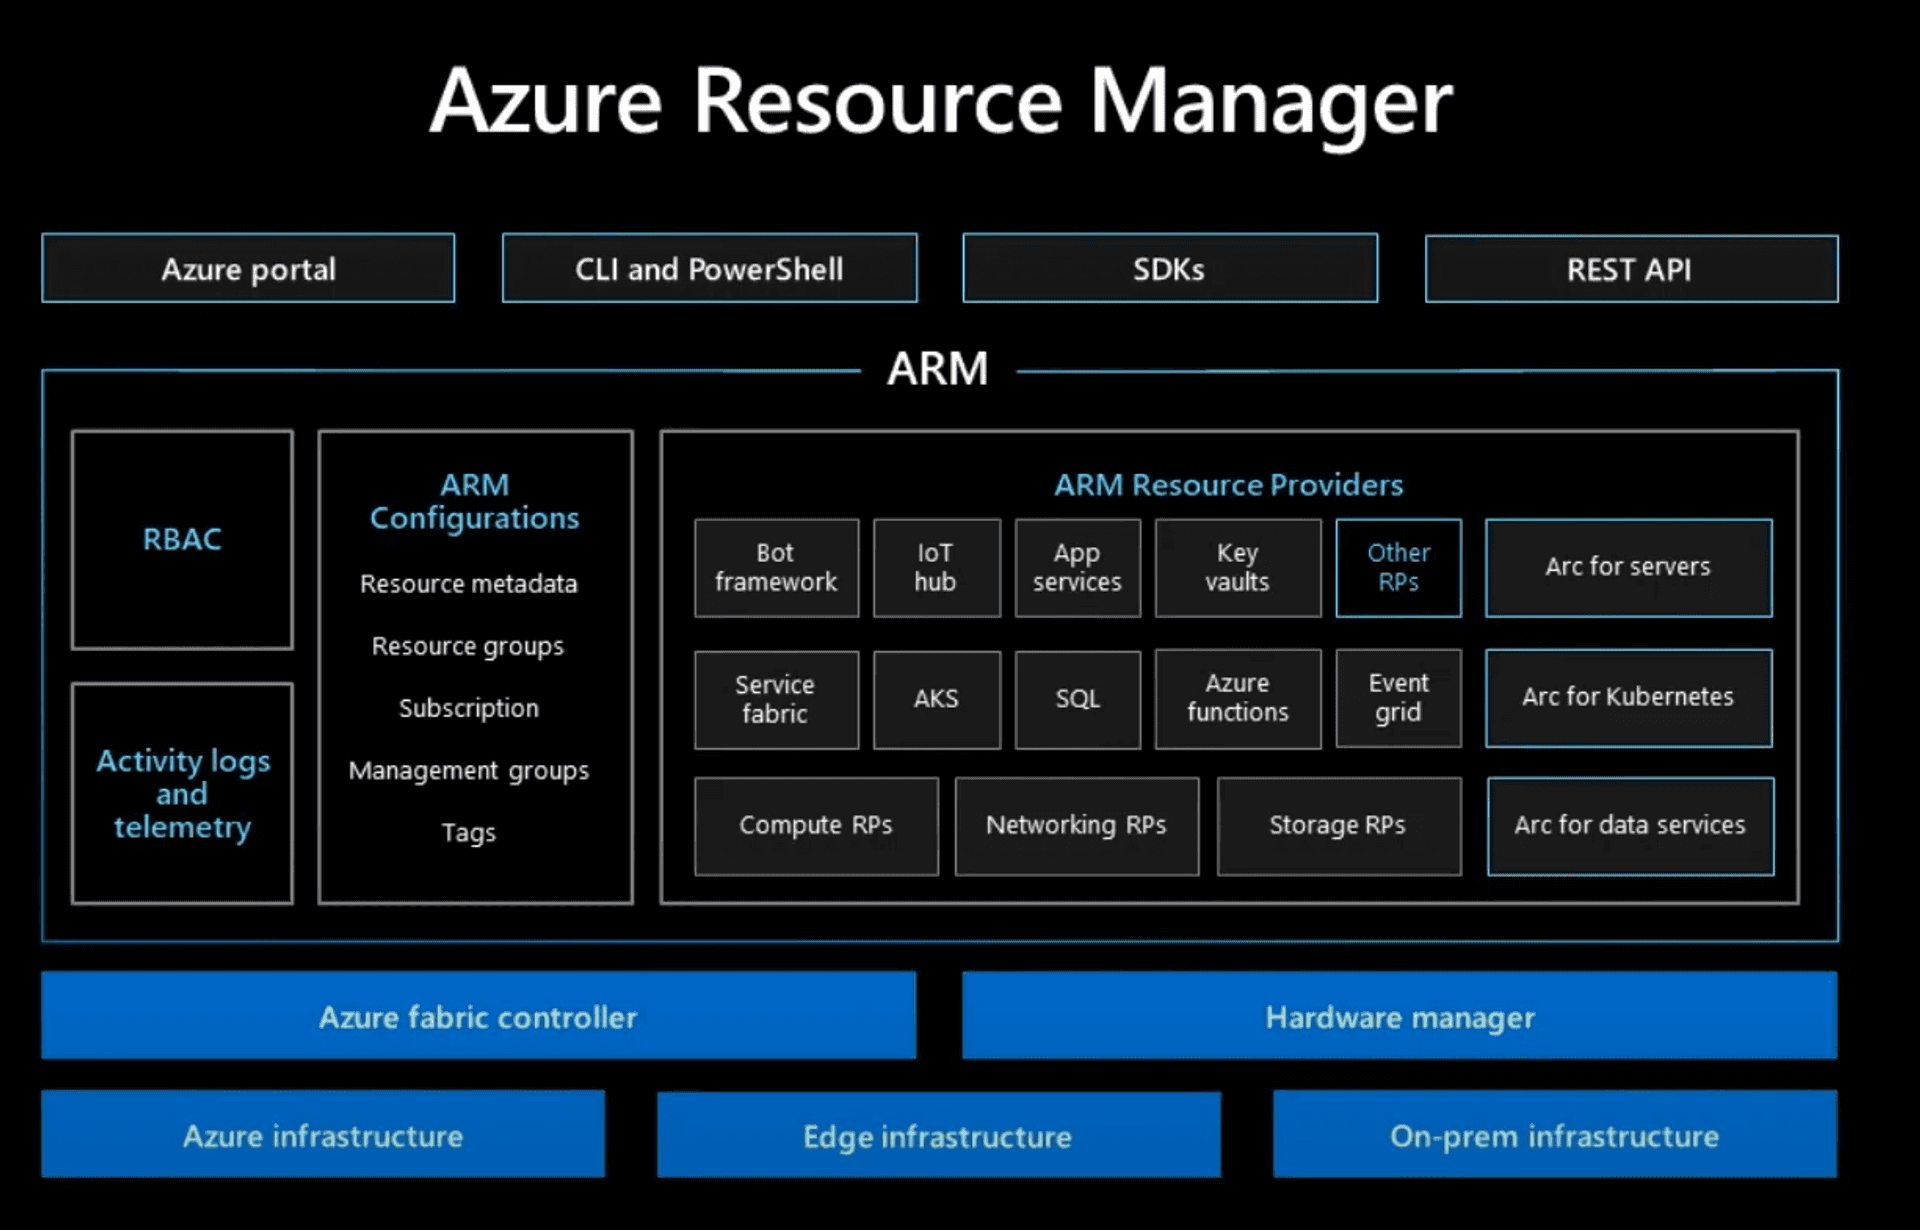This screenshot has height=1230, width=1920.
Task: Click the REST API box
Action: coord(1630,268)
